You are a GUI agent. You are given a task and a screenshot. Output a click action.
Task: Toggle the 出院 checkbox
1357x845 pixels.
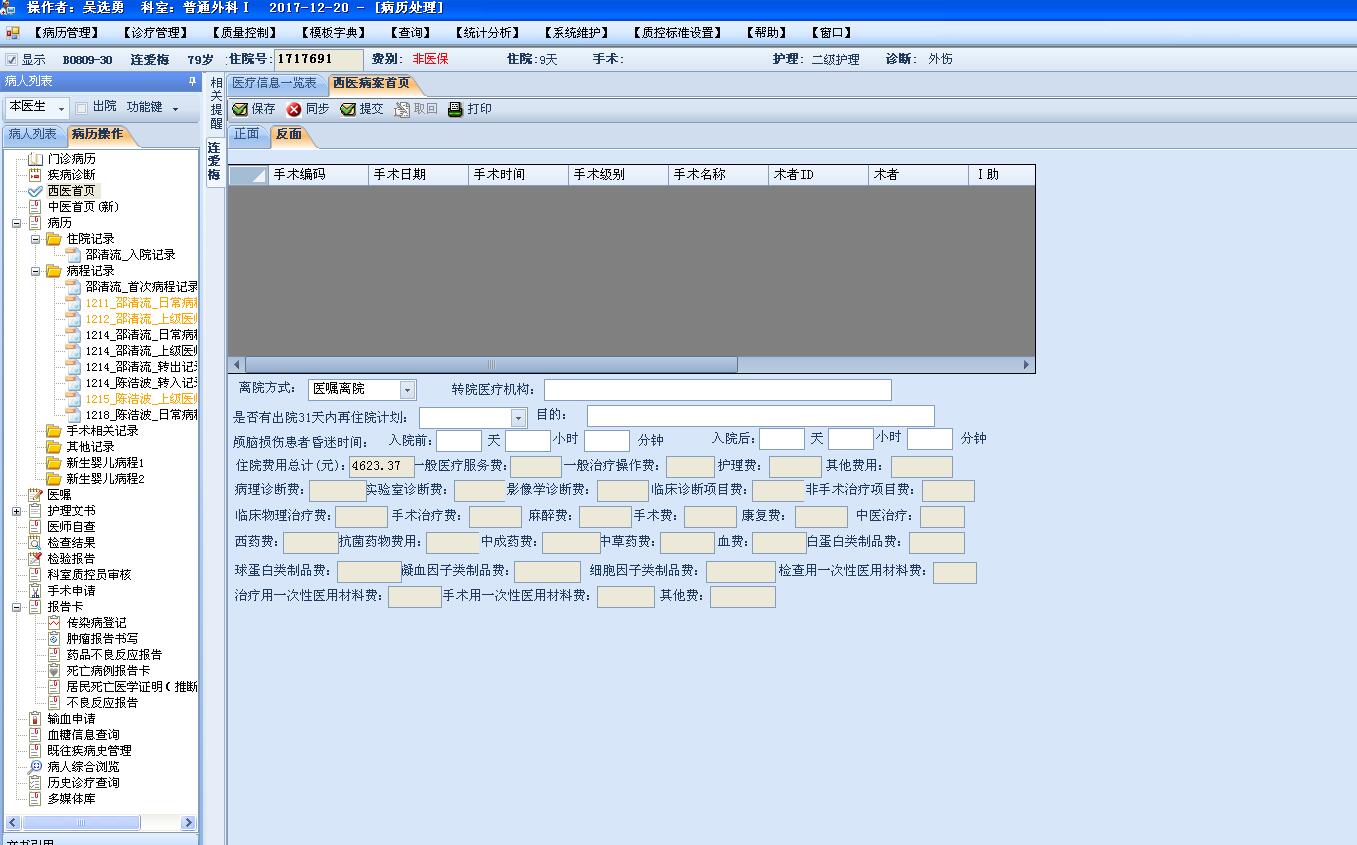pyautogui.click(x=82, y=107)
